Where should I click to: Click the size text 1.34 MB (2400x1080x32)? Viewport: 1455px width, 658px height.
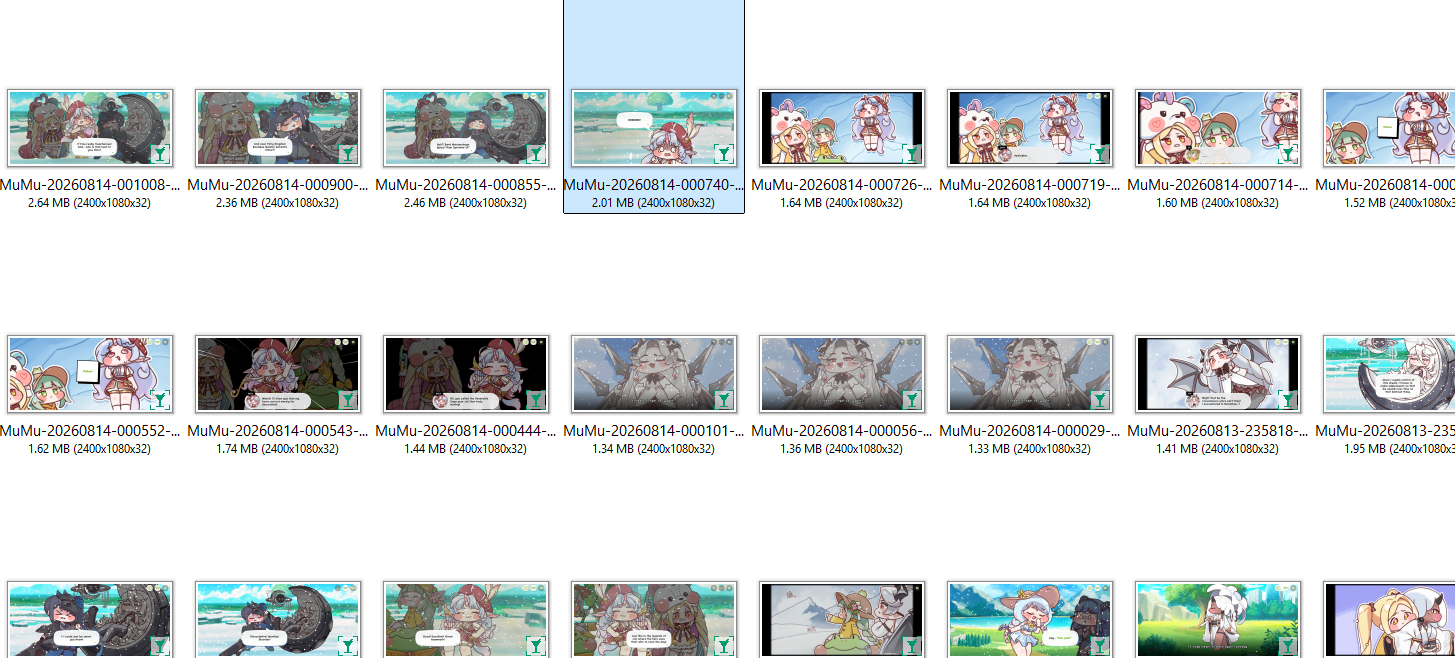pyautogui.click(x=654, y=449)
